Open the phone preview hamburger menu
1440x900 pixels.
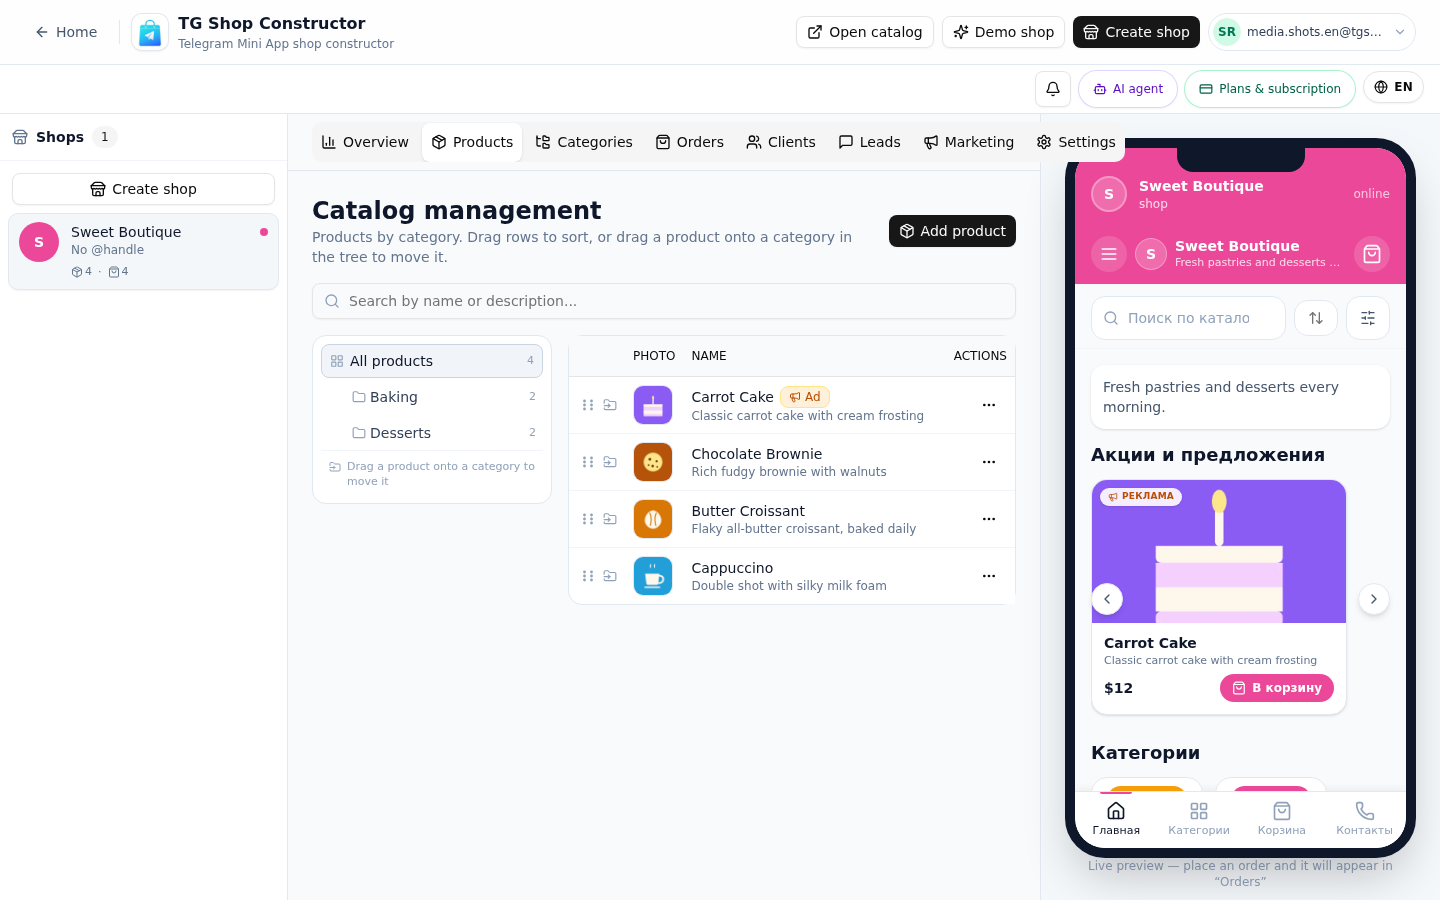[x=1109, y=254]
